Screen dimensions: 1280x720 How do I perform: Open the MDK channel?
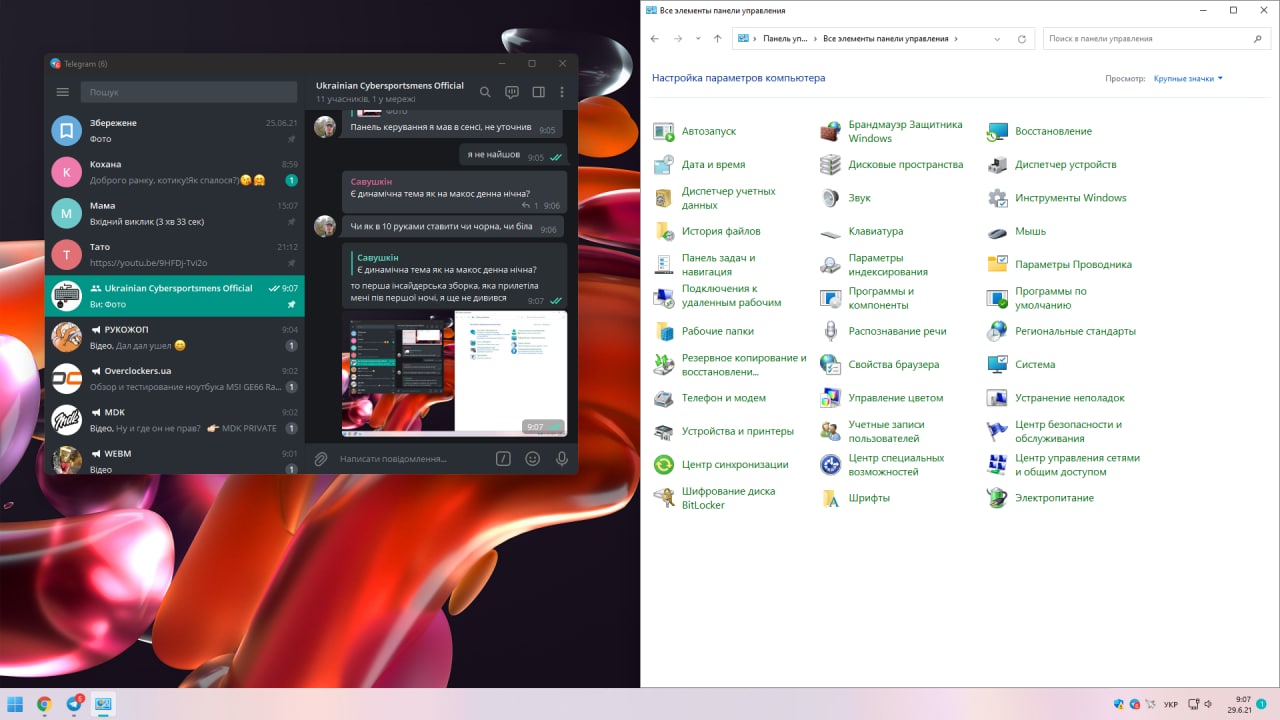(175, 420)
